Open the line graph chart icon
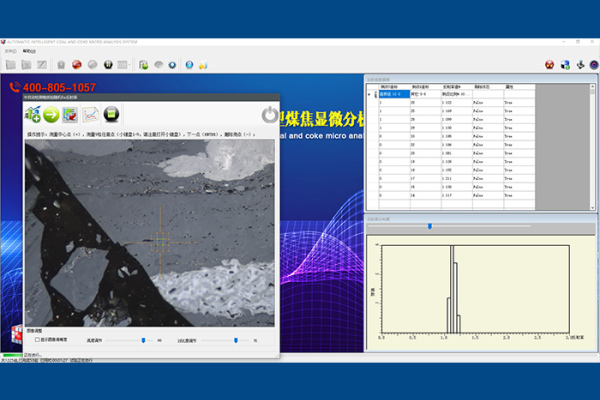 [x=91, y=115]
